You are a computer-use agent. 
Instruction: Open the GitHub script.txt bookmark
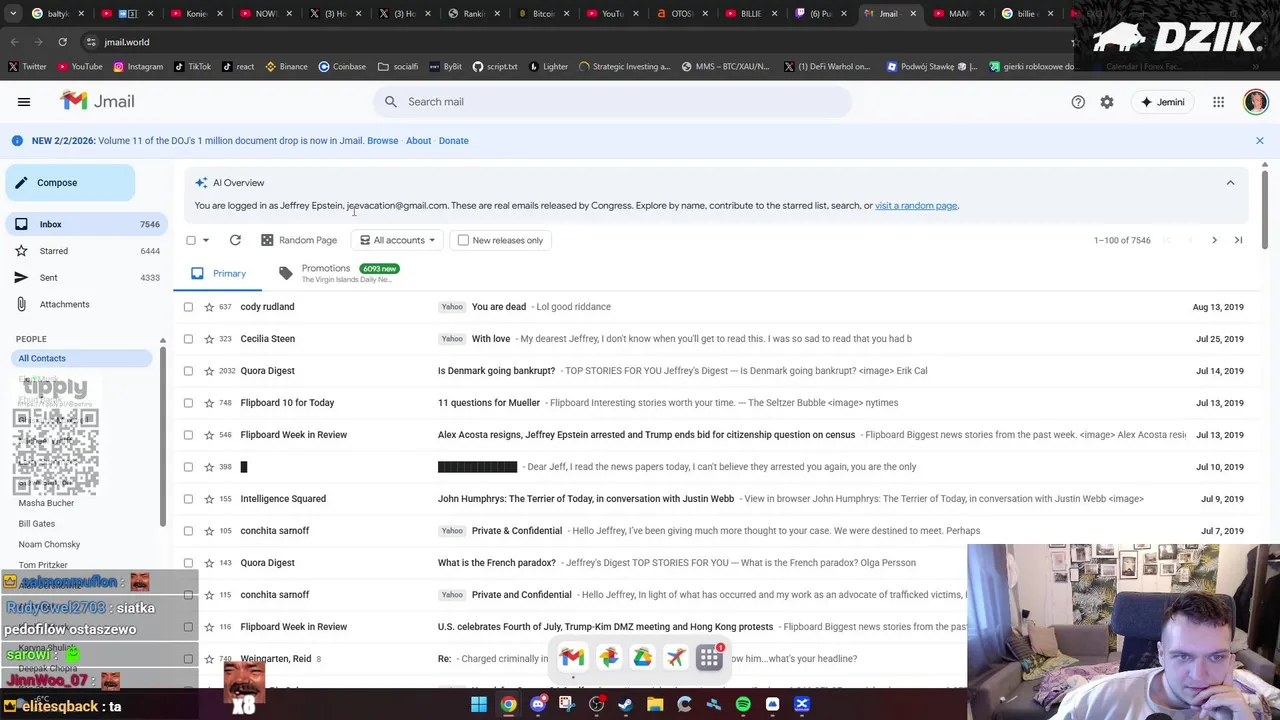tap(495, 67)
